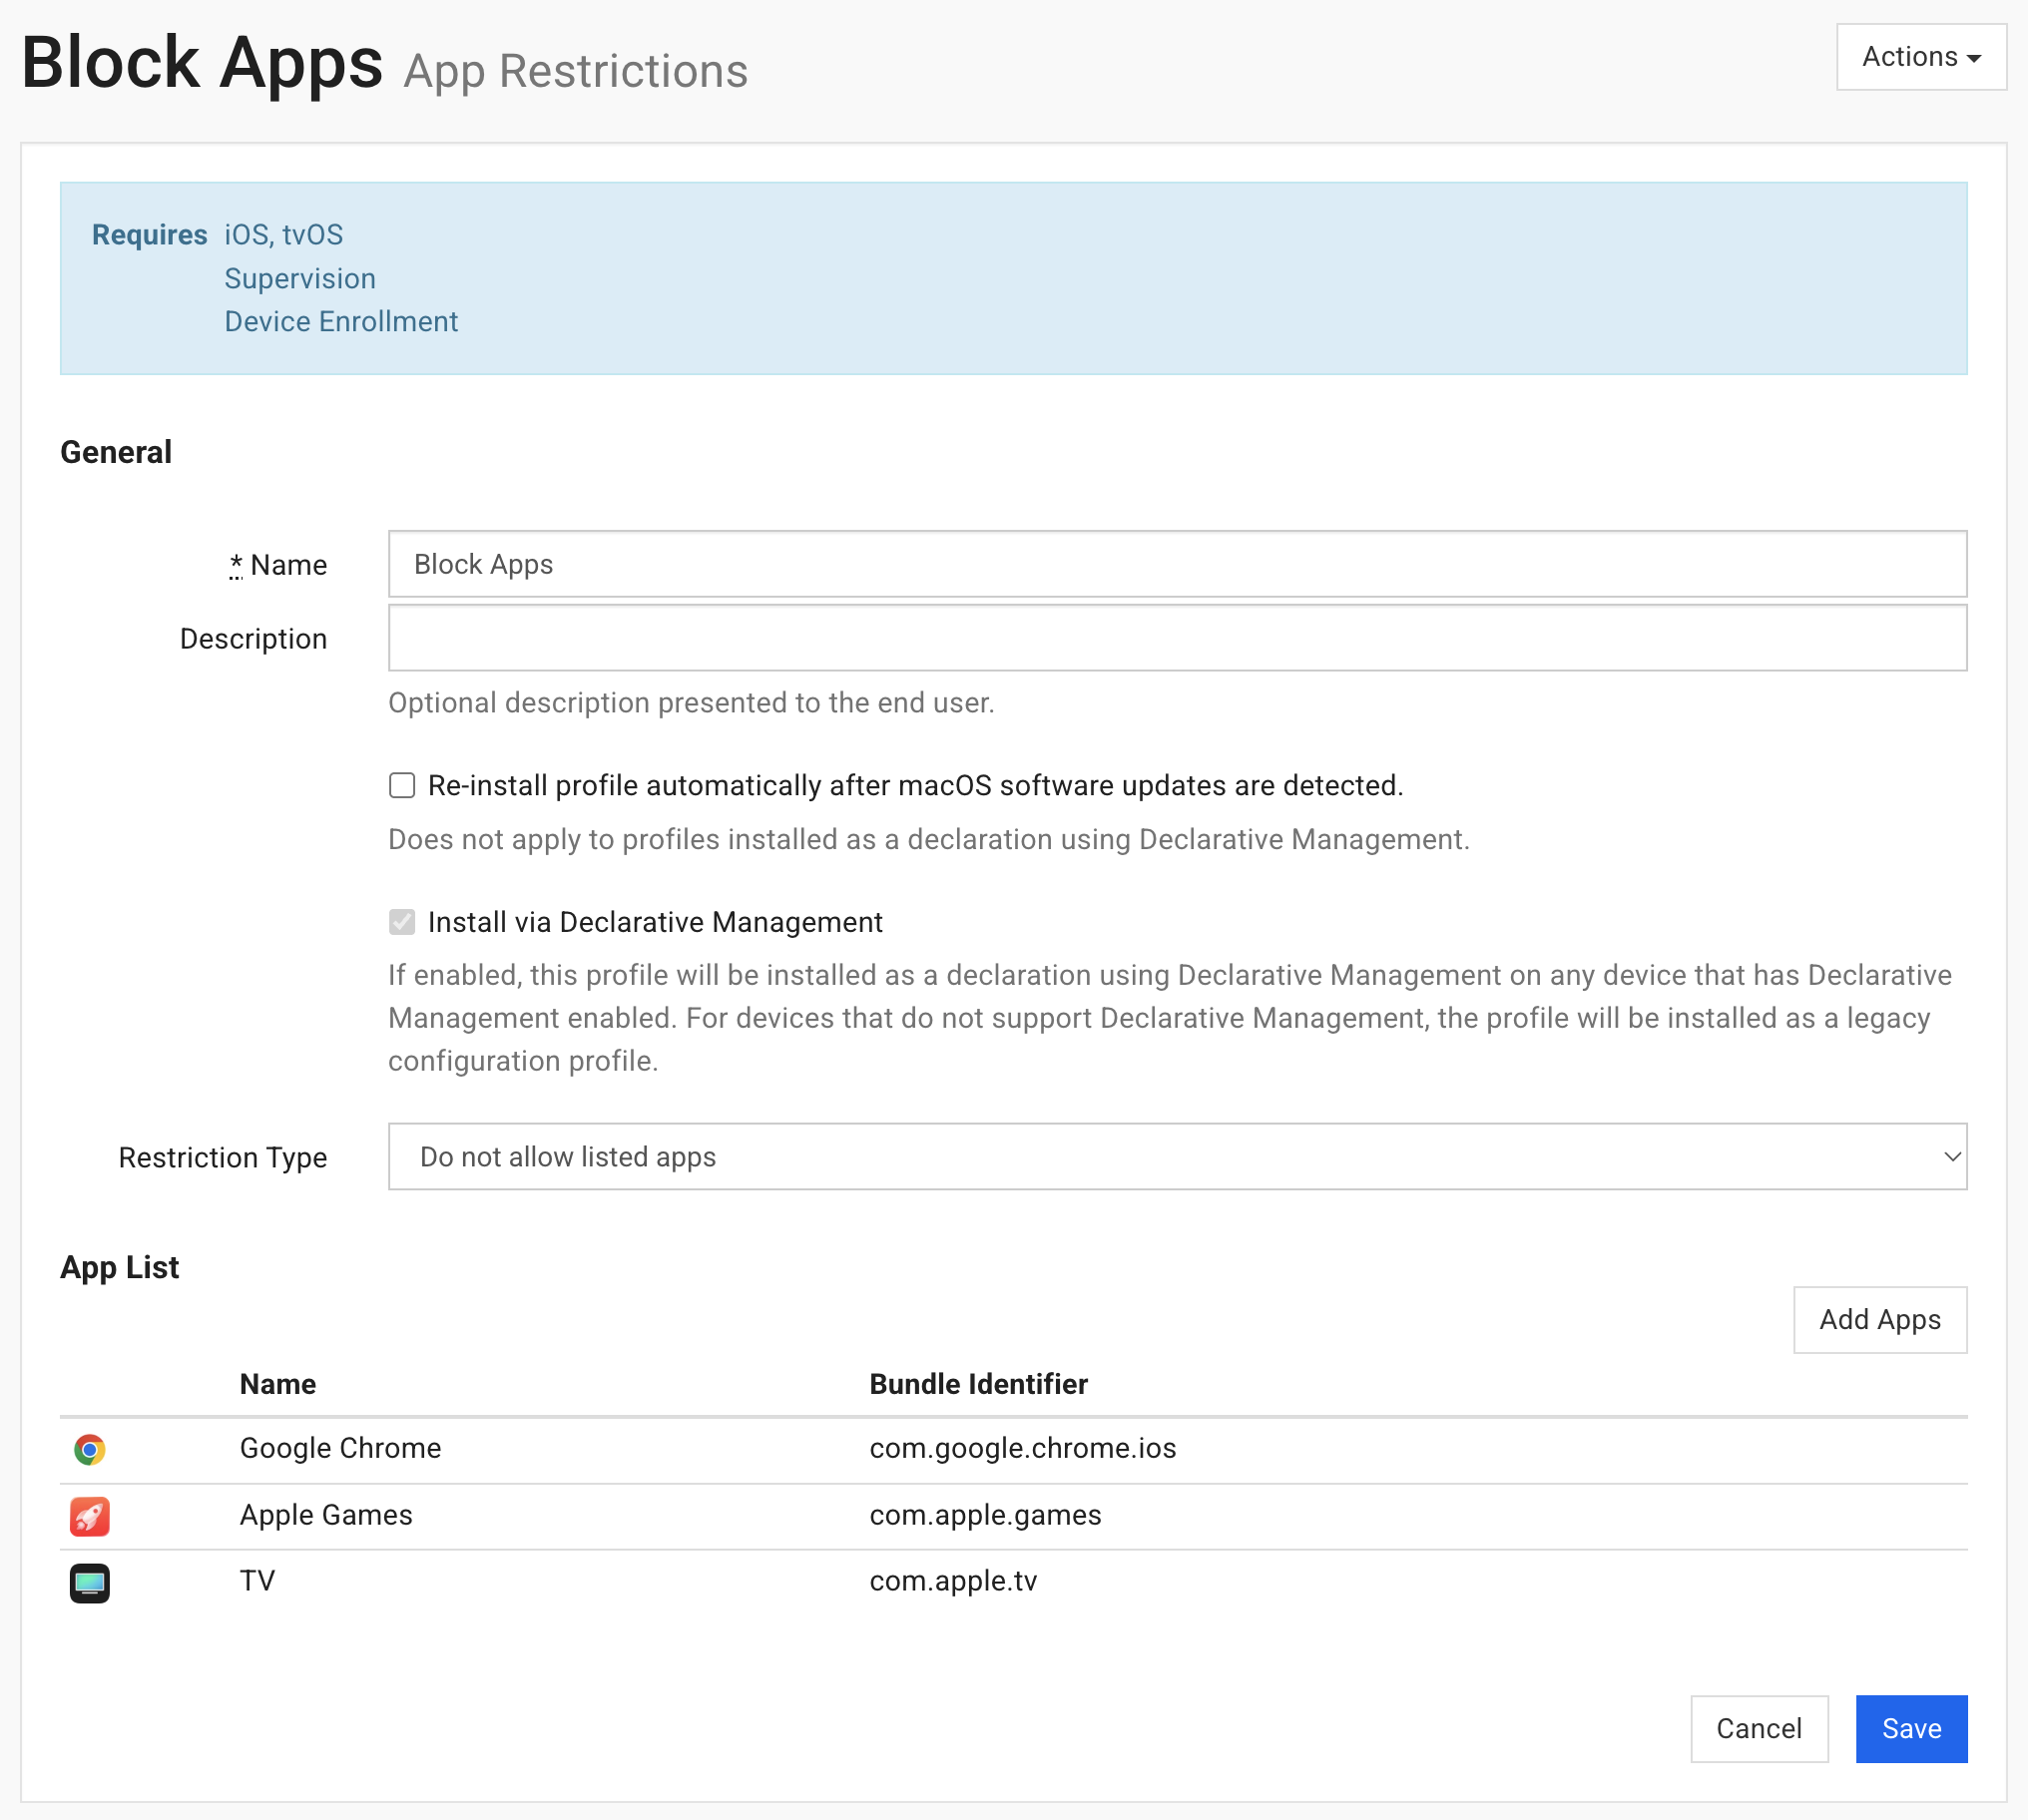Click the Add Apps button
The width and height of the screenshot is (2028, 1820).
coord(1880,1320)
